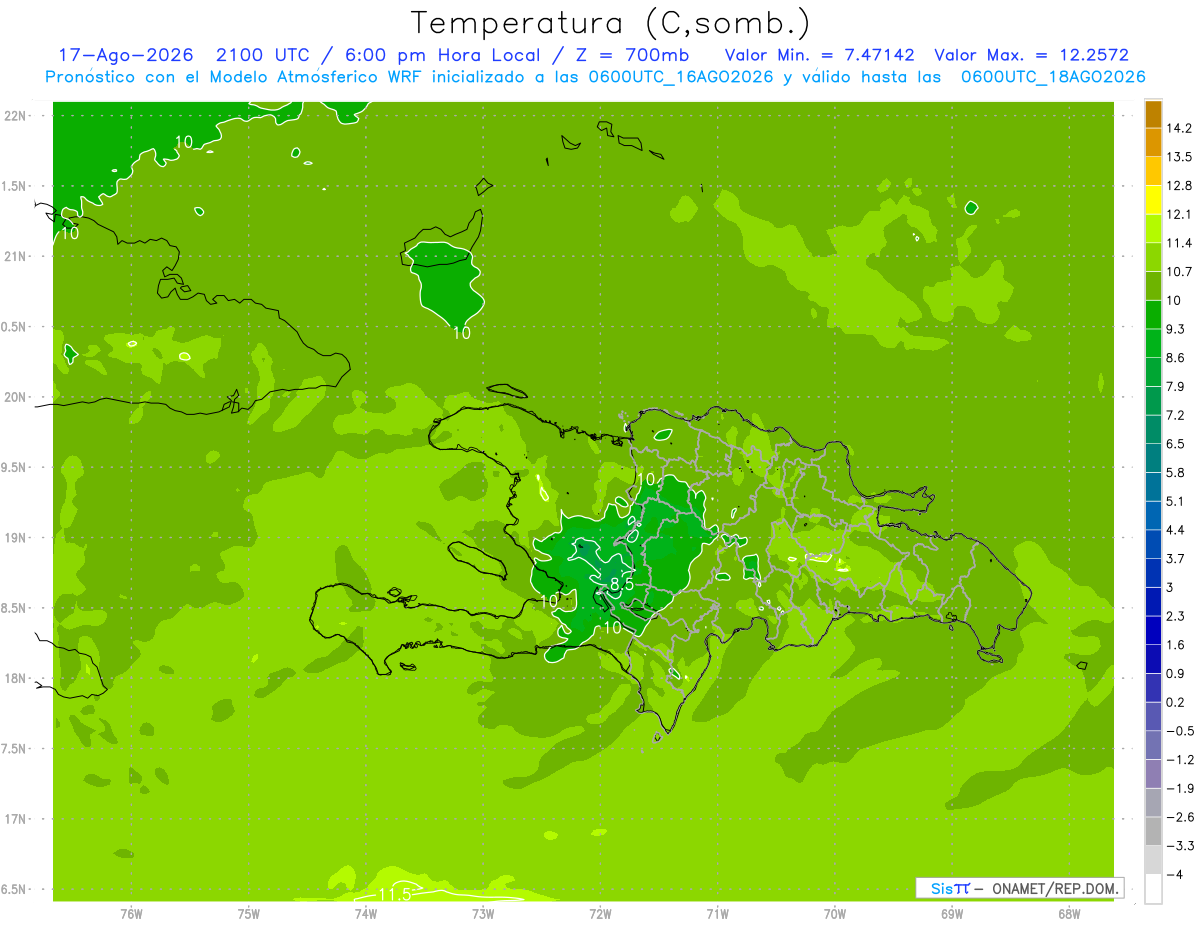The height and width of the screenshot is (927, 1200).
Task: Click the '22N' latitude axis label
Action: coord(17,116)
